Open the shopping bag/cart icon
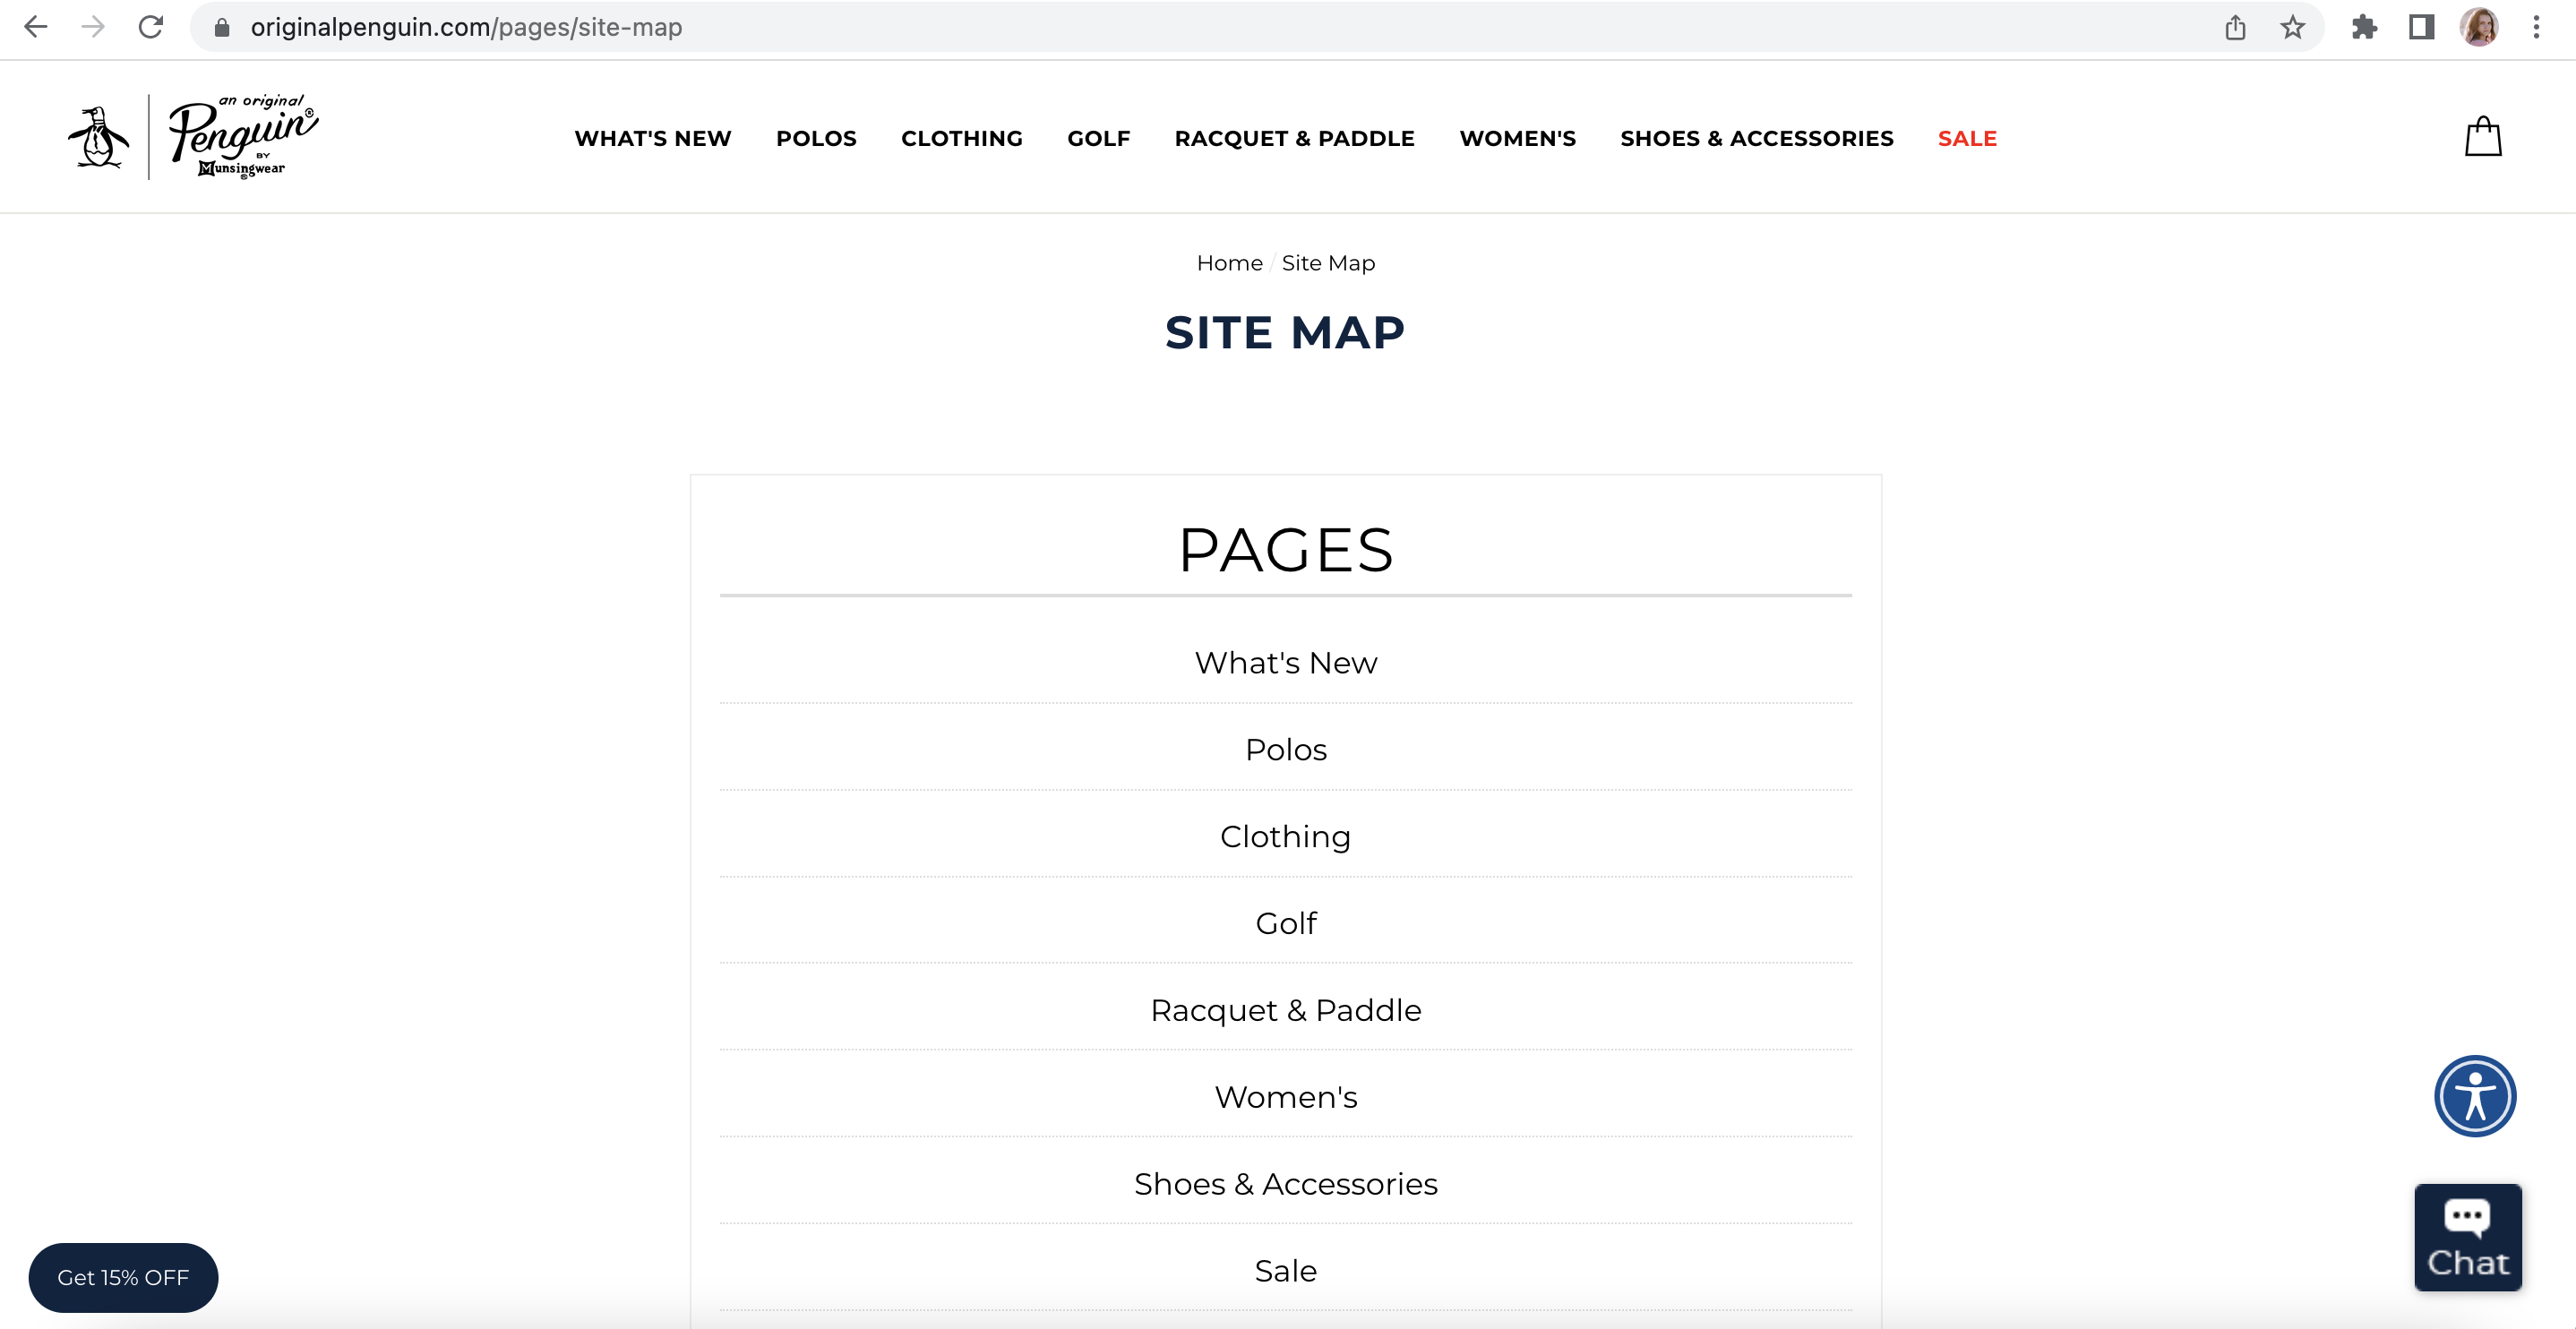Viewport: 2576px width, 1329px height. coord(2483,137)
